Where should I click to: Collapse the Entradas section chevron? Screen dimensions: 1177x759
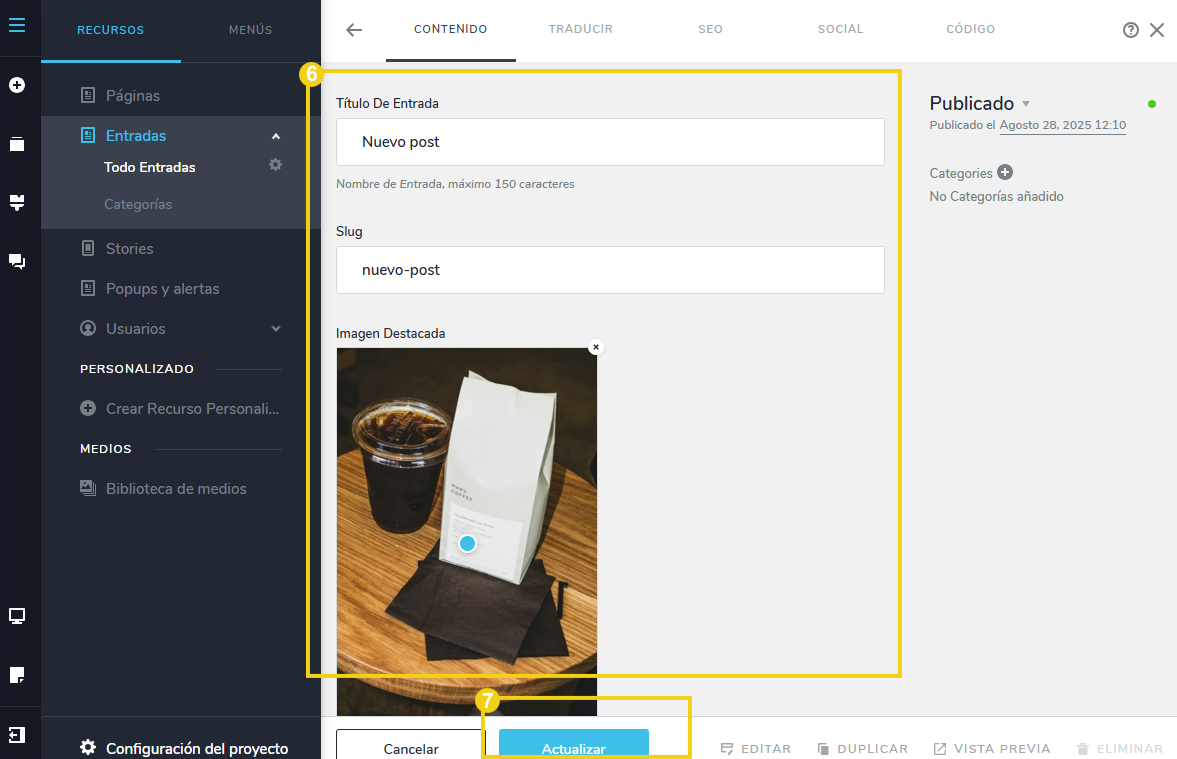click(x=275, y=136)
